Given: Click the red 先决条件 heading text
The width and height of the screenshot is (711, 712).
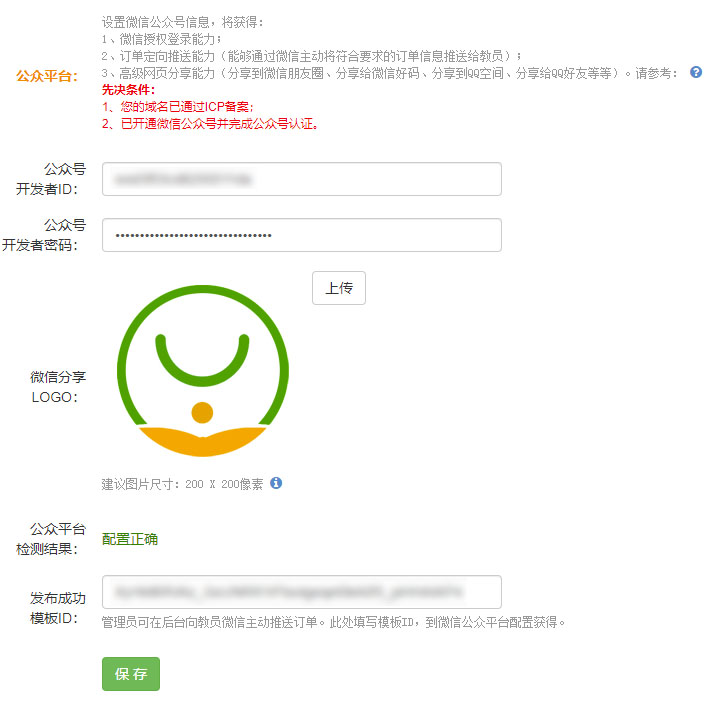Looking at the screenshot, I should click(x=128, y=89).
